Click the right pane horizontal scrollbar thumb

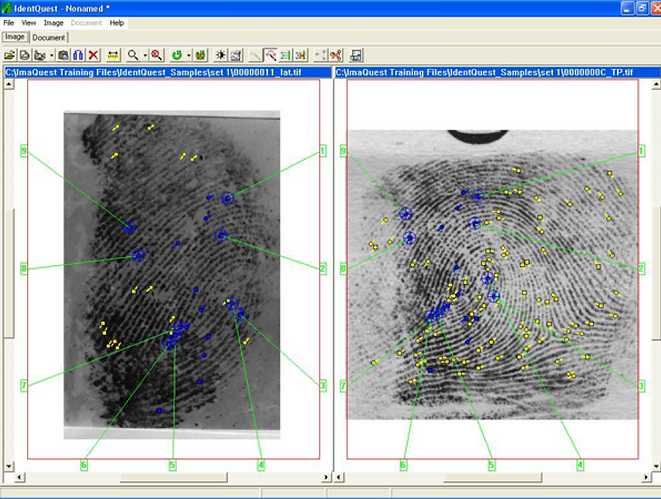coord(492,478)
